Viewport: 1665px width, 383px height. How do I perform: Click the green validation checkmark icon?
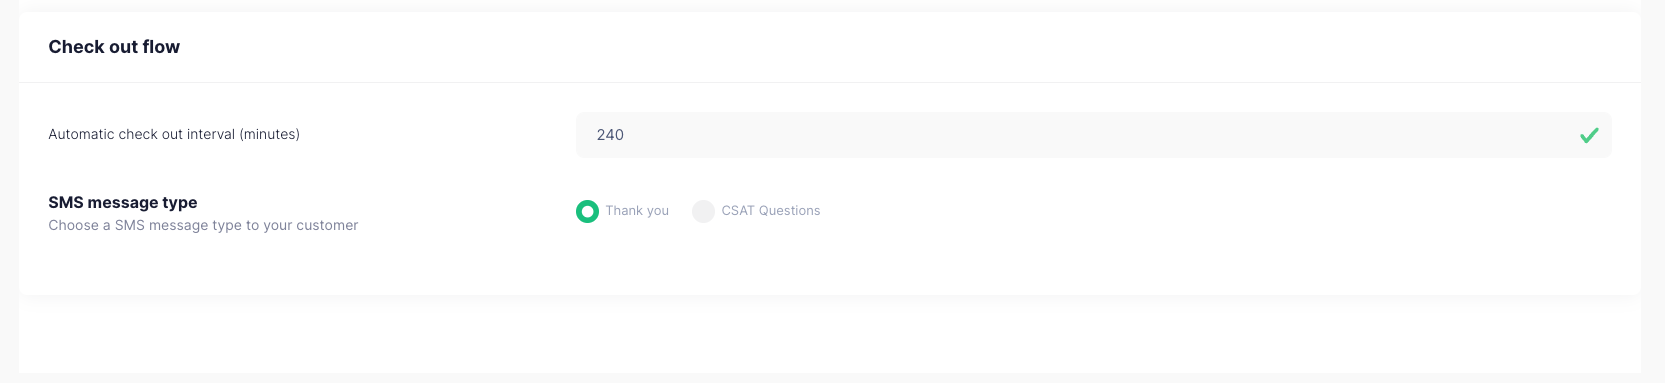[x=1589, y=135]
